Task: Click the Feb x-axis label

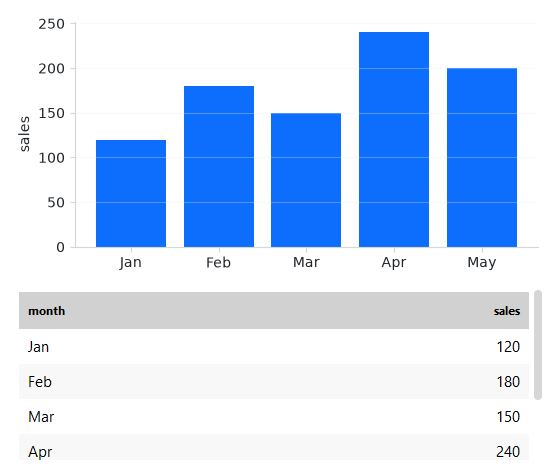Action: tap(218, 262)
